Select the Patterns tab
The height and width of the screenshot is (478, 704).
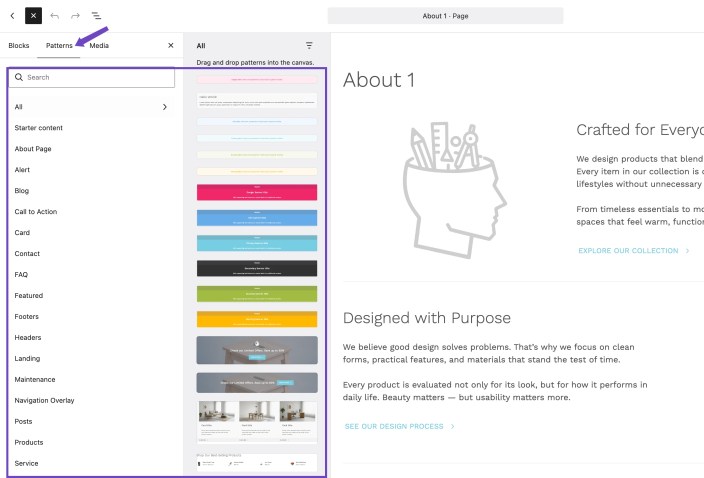(x=59, y=45)
